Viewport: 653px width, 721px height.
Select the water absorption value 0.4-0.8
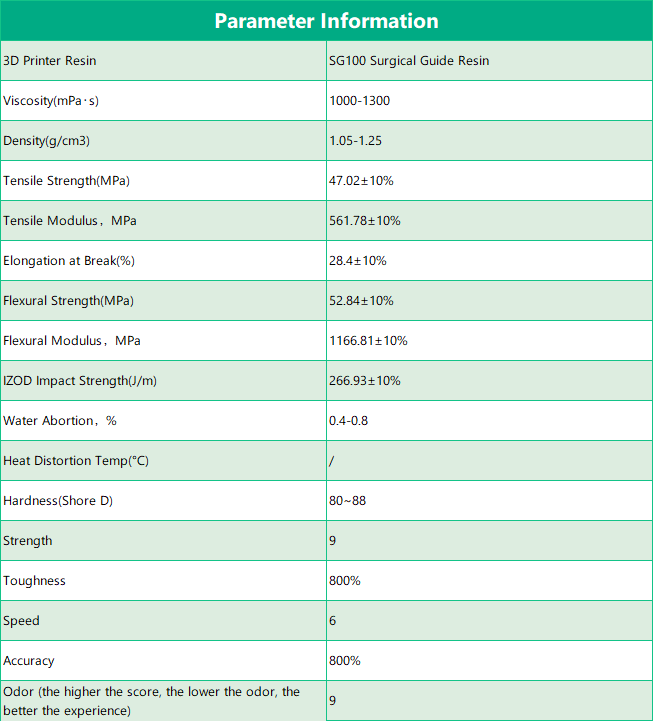coord(349,421)
